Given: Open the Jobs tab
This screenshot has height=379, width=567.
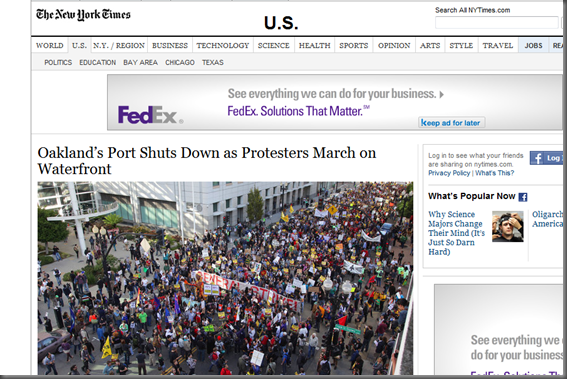Looking at the screenshot, I should (x=533, y=46).
